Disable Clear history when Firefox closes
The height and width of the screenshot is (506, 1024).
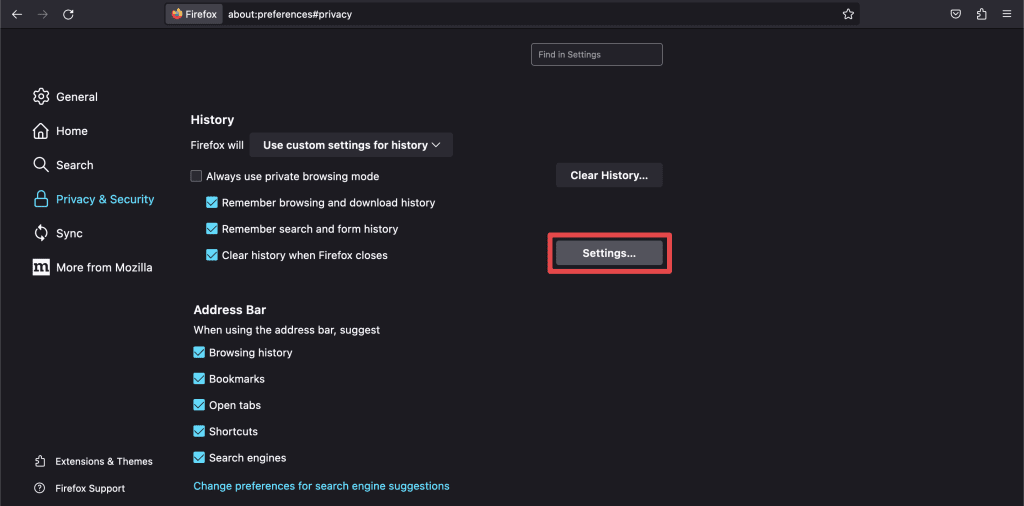coord(212,255)
